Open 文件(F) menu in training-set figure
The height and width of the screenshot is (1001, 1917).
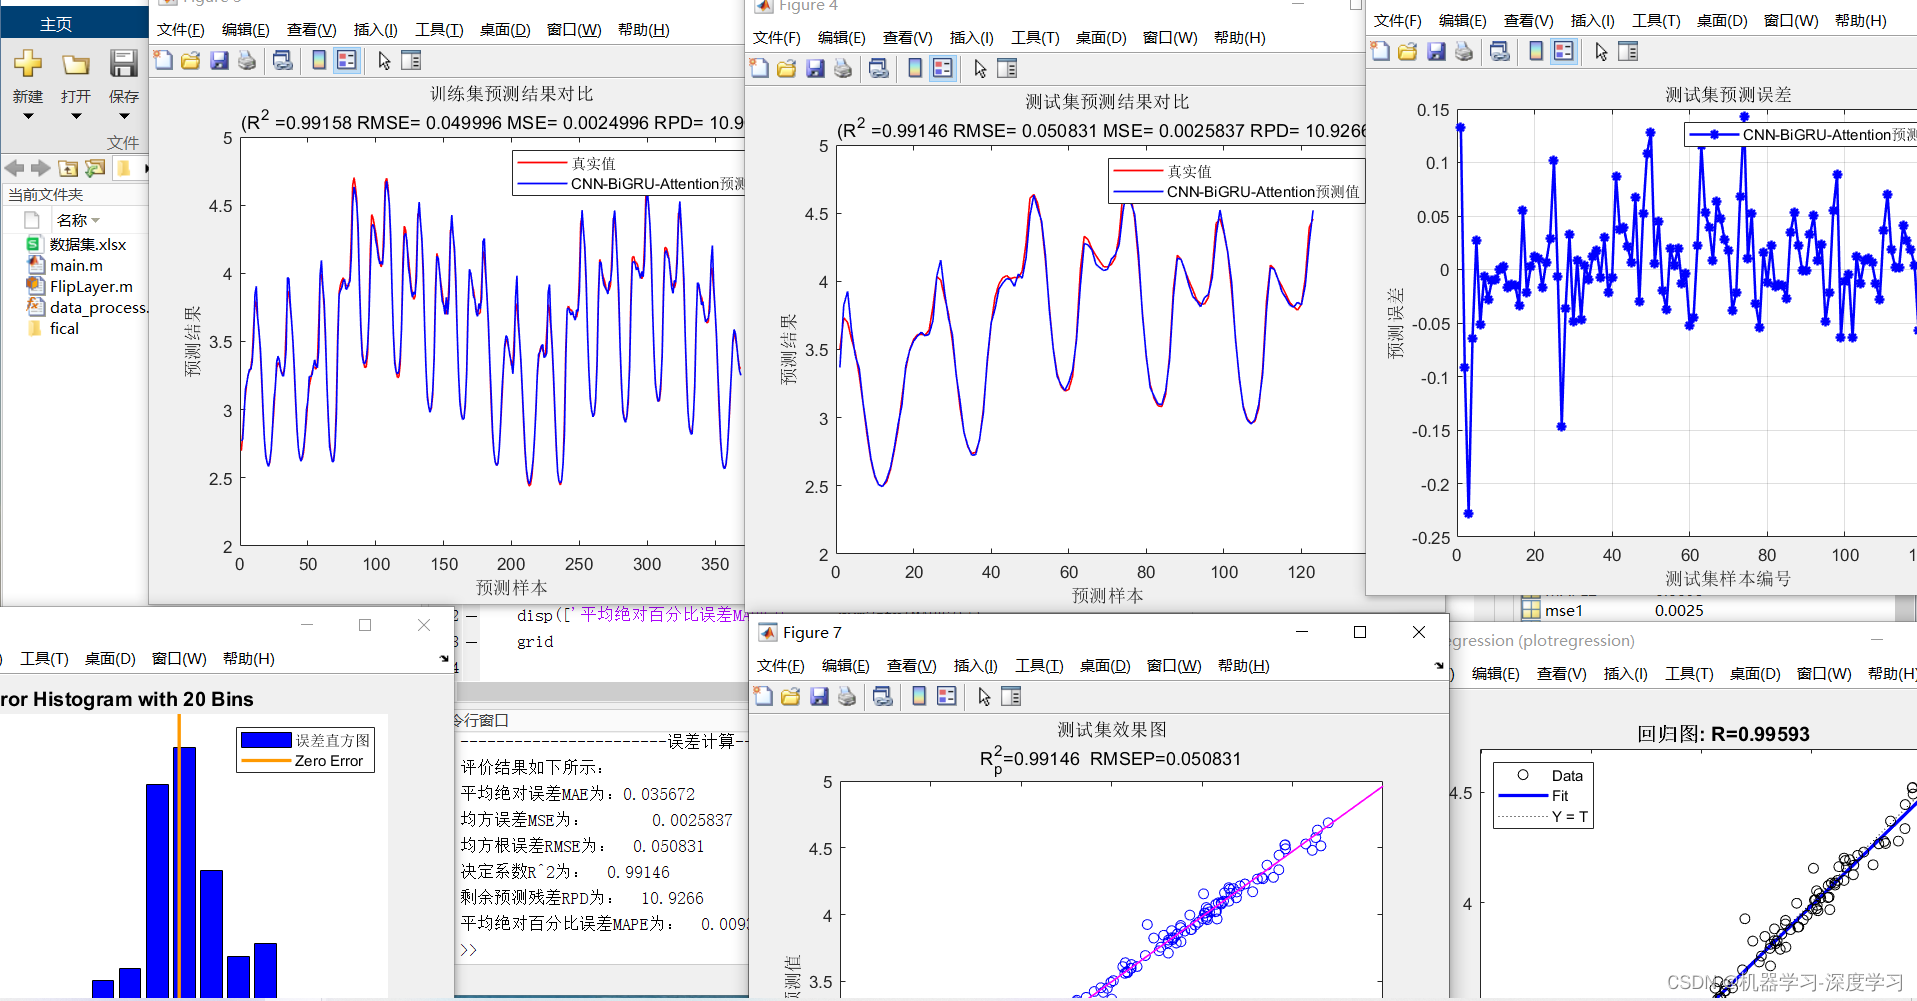pyautogui.click(x=181, y=30)
